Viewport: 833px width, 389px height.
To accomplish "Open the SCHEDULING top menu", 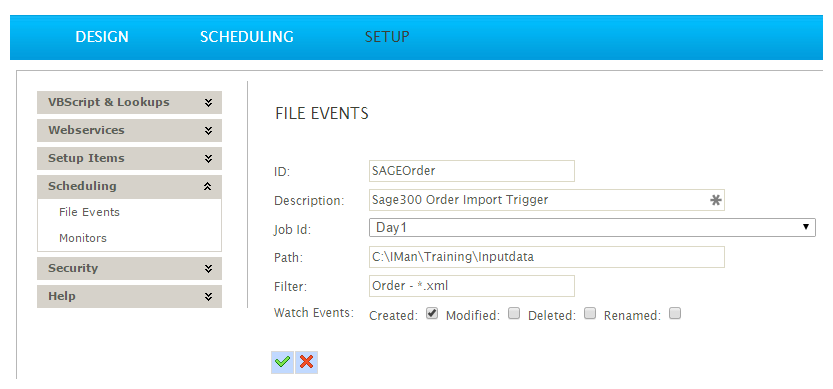I will point(246,37).
